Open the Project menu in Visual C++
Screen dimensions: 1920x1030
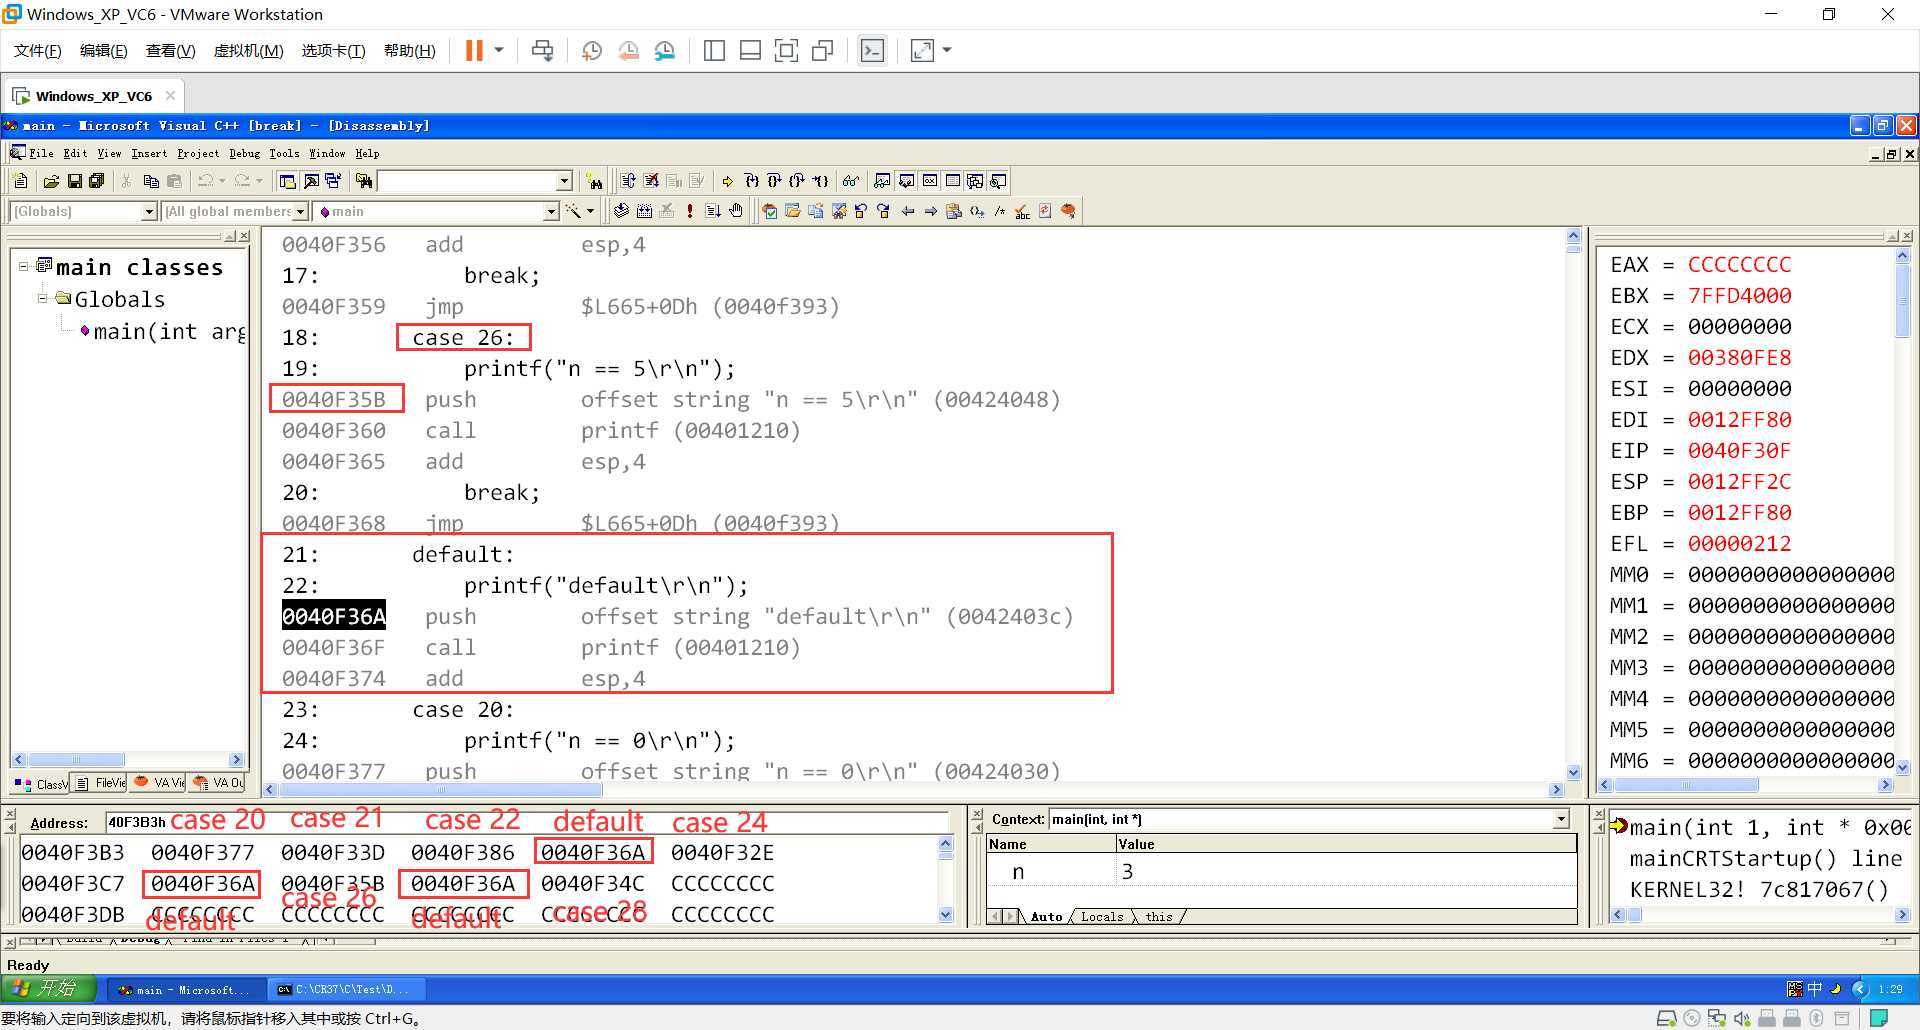pyautogui.click(x=198, y=153)
